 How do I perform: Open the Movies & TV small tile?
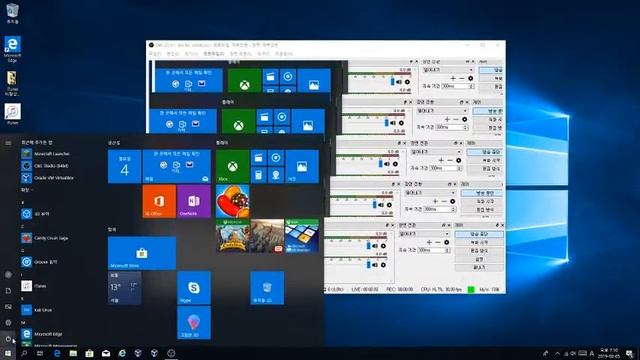coord(258,158)
